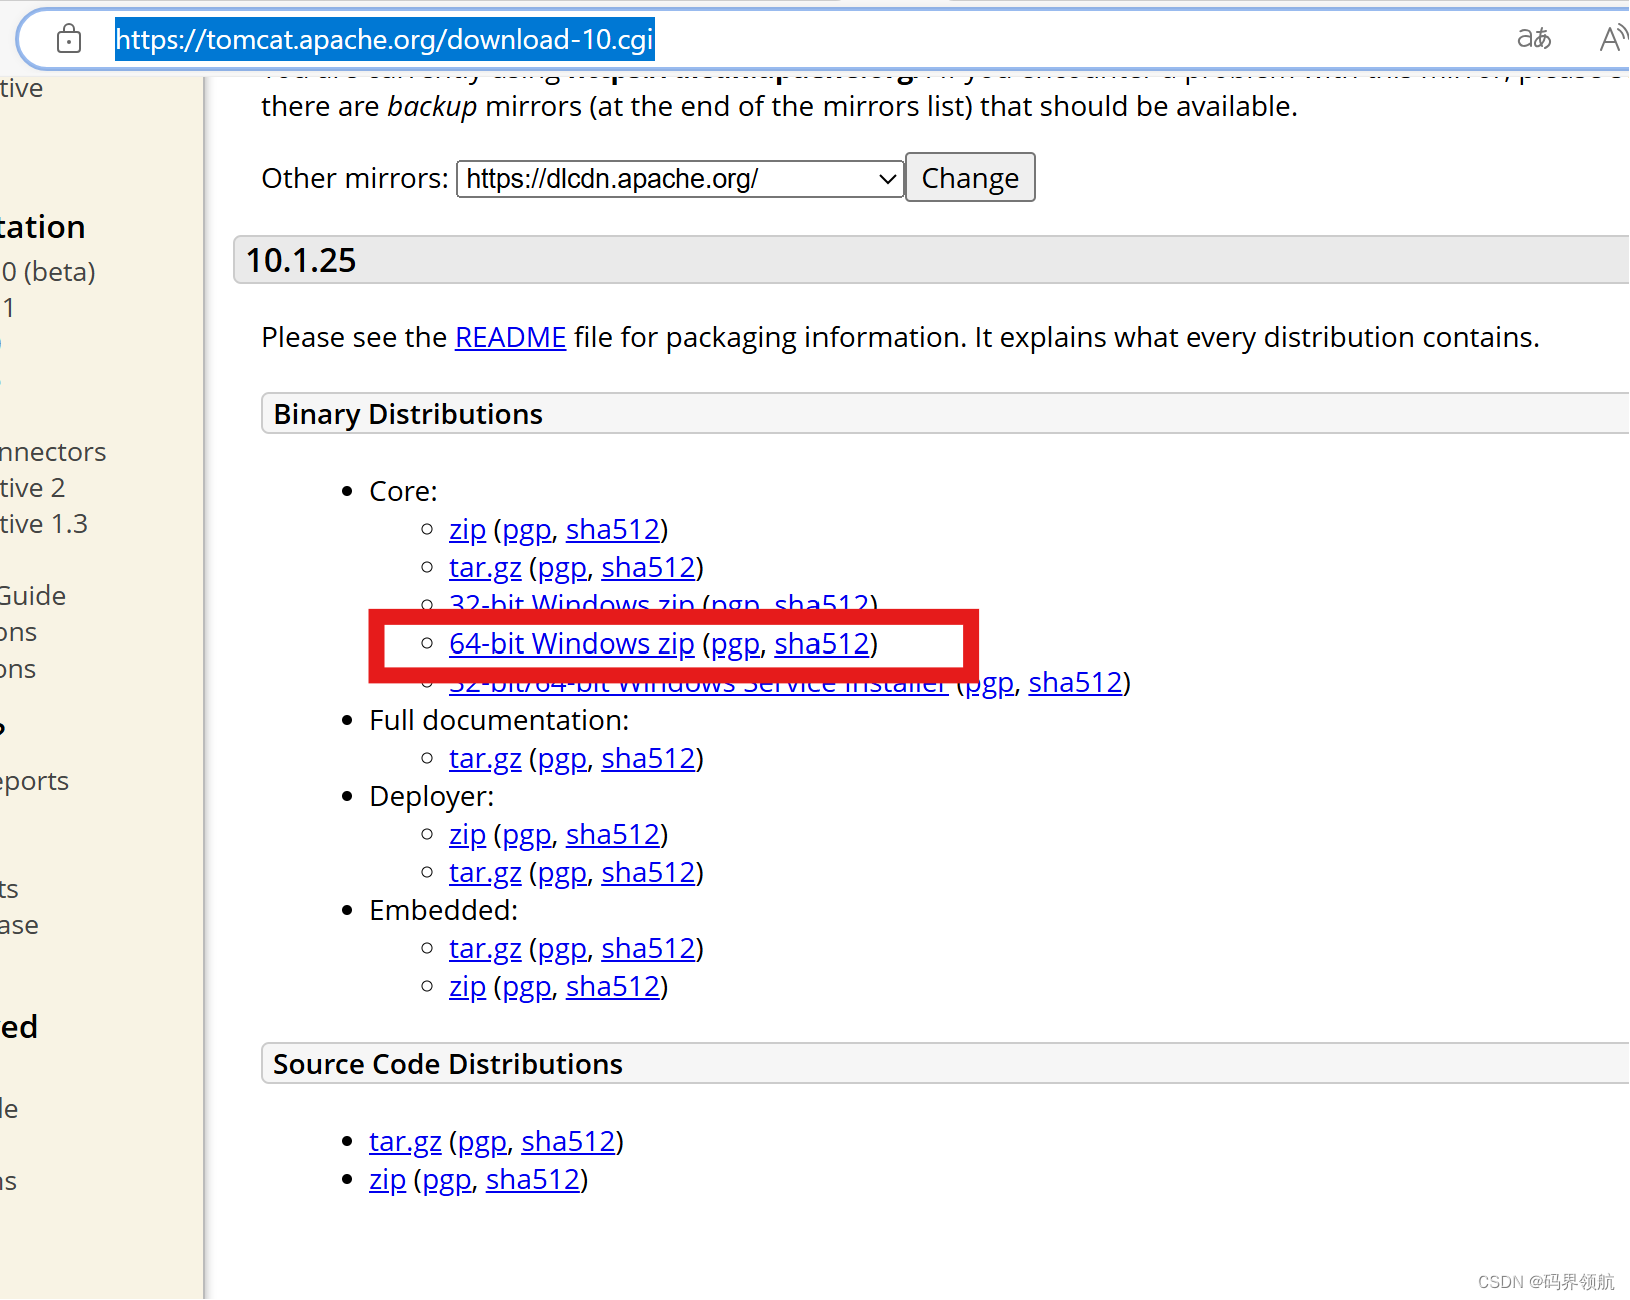The width and height of the screenshot is (1630, 1300).
Task: Open Embedded zip pgp signature
Action: click(527, 986)
